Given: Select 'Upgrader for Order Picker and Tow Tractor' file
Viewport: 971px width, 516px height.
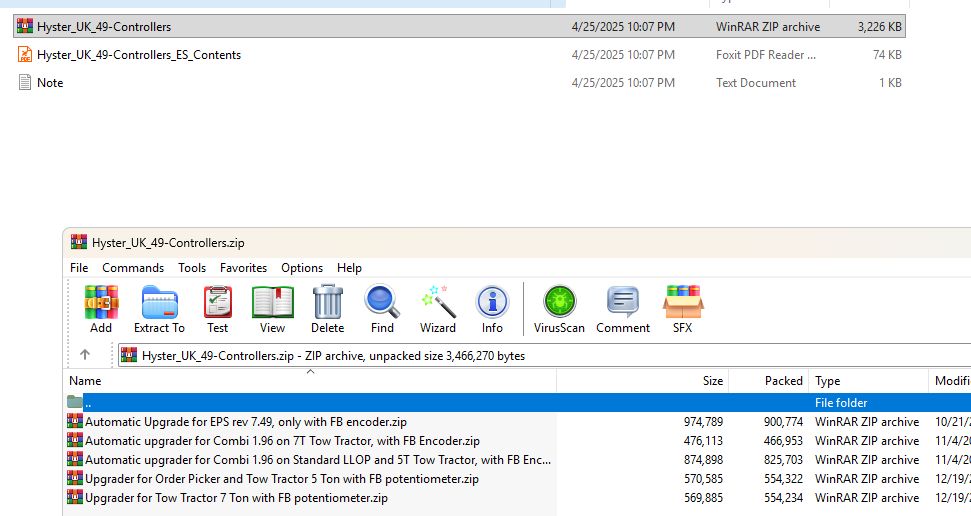Looking at the screenshot, I should click(282, 478).
